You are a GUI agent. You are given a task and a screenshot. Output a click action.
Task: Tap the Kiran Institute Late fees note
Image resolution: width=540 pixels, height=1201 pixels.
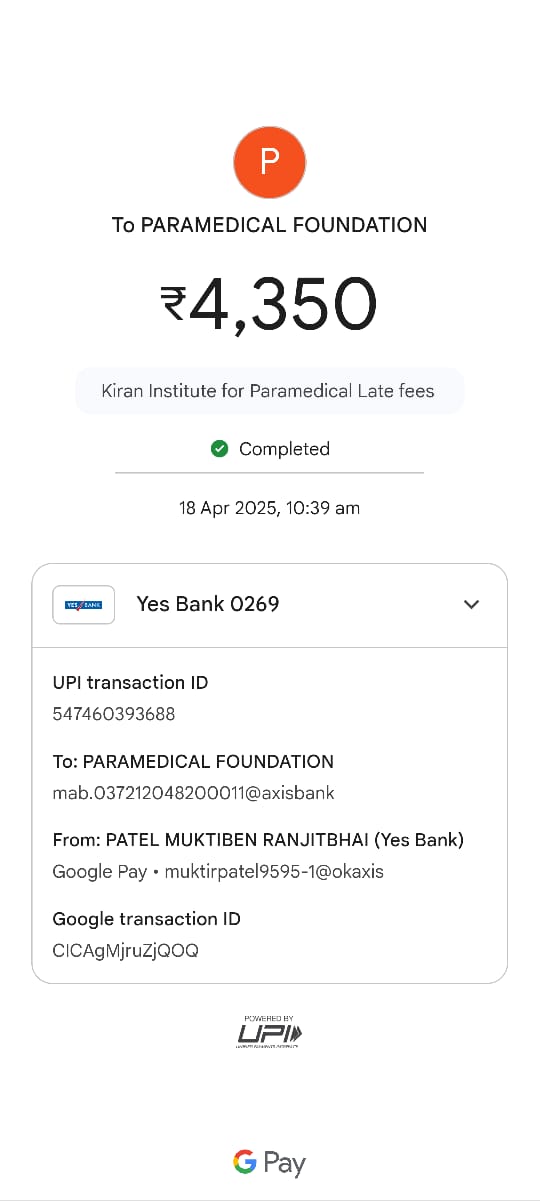tap(269, 391)
